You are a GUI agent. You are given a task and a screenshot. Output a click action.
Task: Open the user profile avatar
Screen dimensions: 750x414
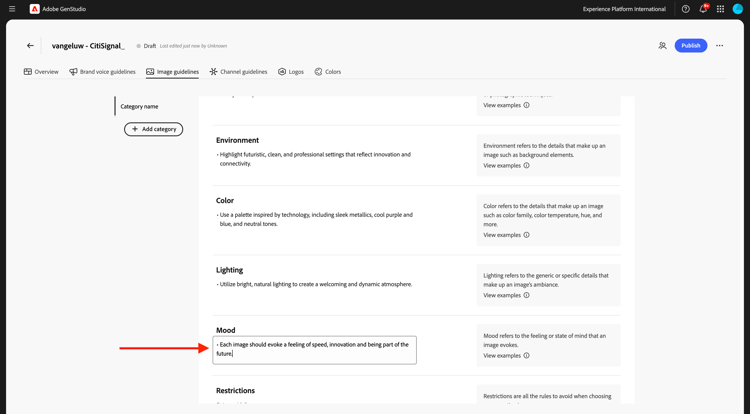738,9
